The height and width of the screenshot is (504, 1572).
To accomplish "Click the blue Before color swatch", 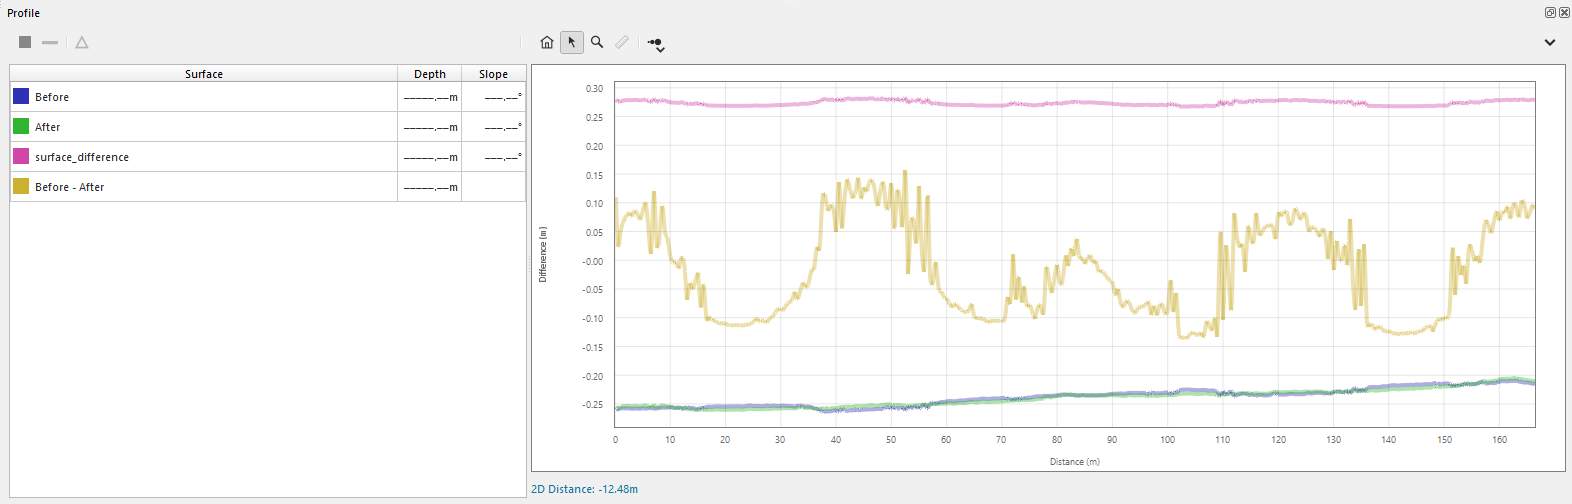I will pos(21,97).
